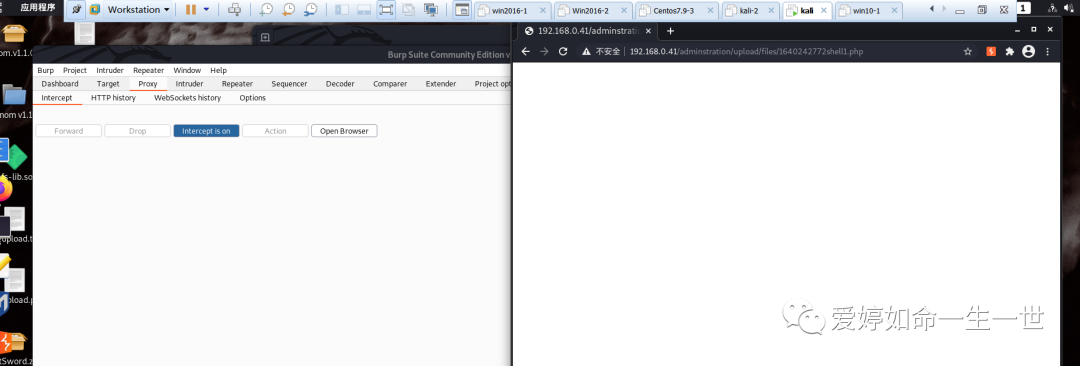1080x366 pixels.
Task: Pin the VMware Workstation toolbar
Action: (76, 10)
